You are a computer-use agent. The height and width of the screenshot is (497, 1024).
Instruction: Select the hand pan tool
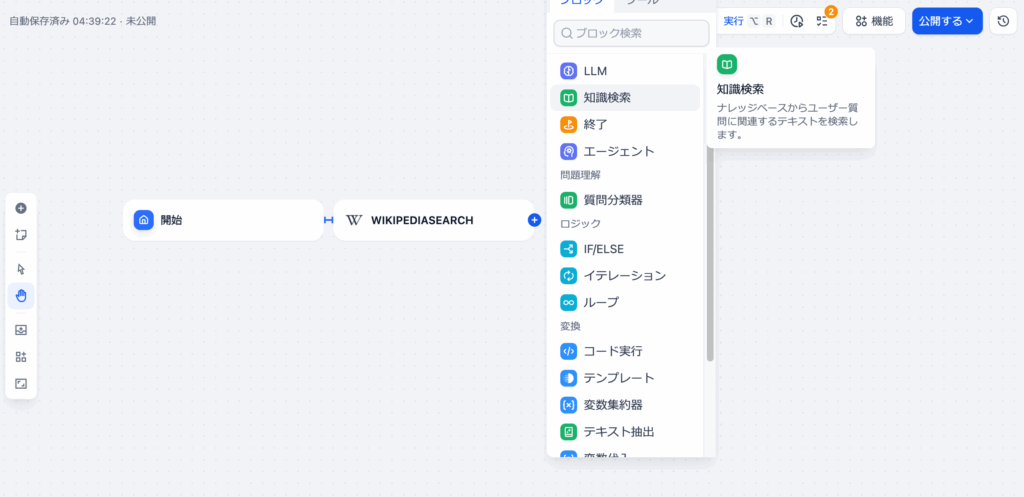[21, 295]
